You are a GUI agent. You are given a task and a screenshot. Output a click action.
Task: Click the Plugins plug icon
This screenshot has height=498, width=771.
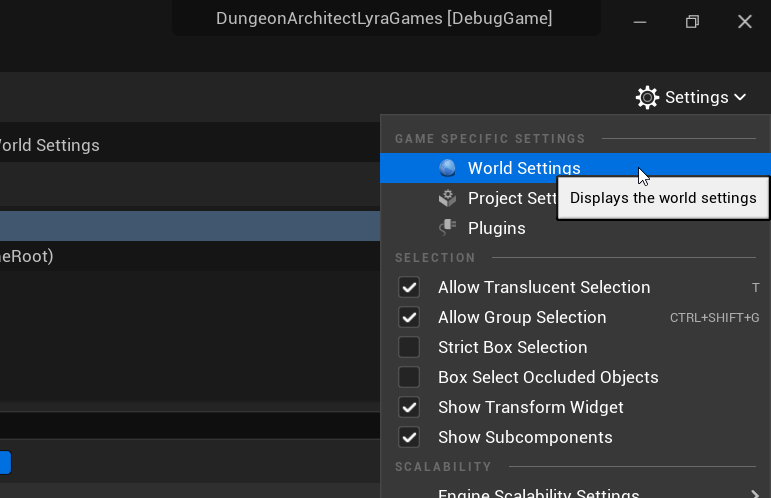pyautogui.click(x=447, y=228)
